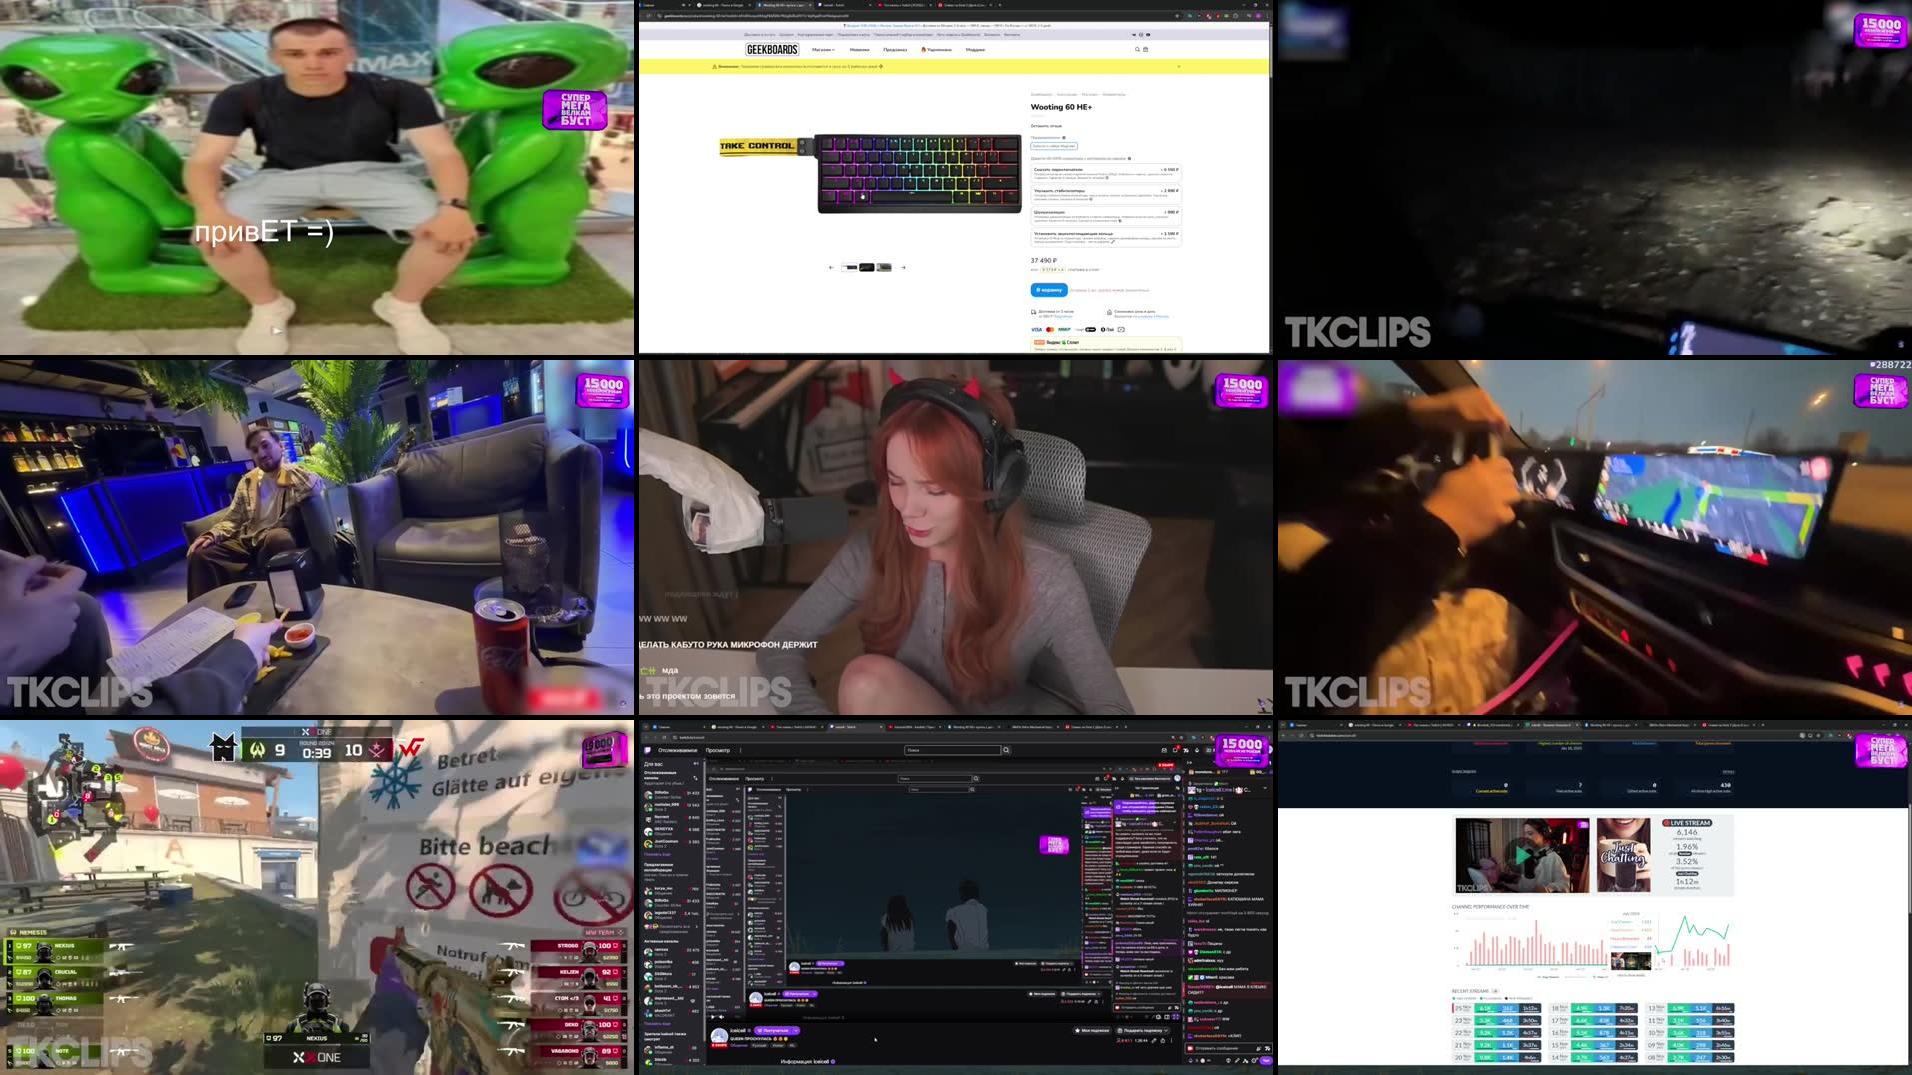Click the Twitch logo to go home
Viewport: 1912px width, 1075px height.
coord(648,750)
